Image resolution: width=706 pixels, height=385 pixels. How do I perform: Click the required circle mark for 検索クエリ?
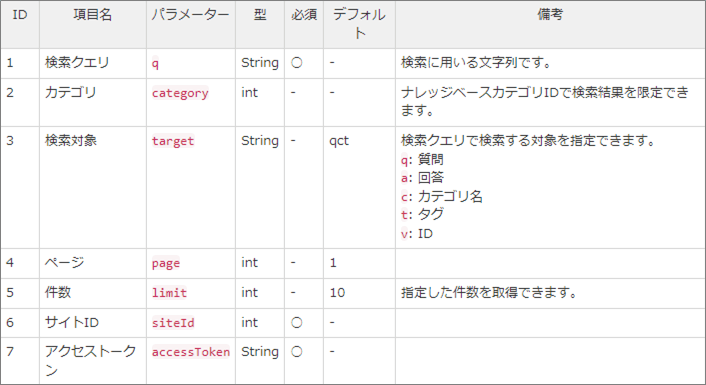click(296, 63)
